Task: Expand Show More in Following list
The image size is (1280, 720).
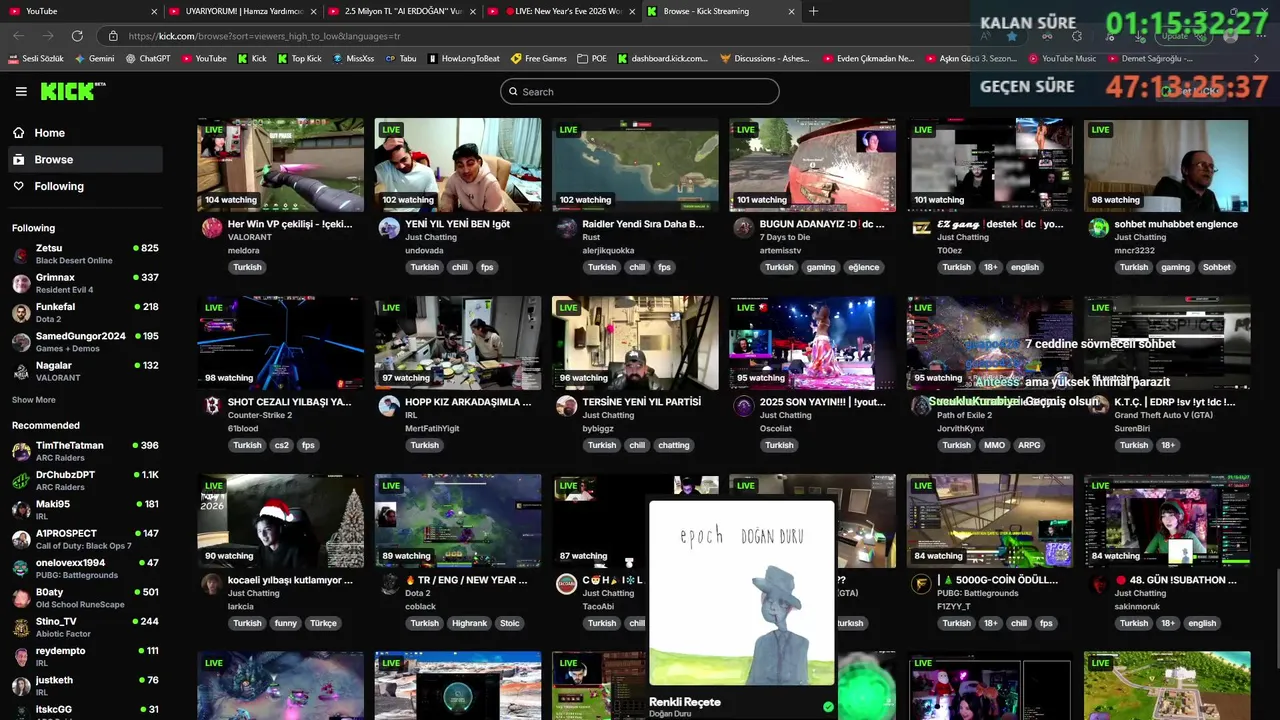Action: [x=34, y=400]
